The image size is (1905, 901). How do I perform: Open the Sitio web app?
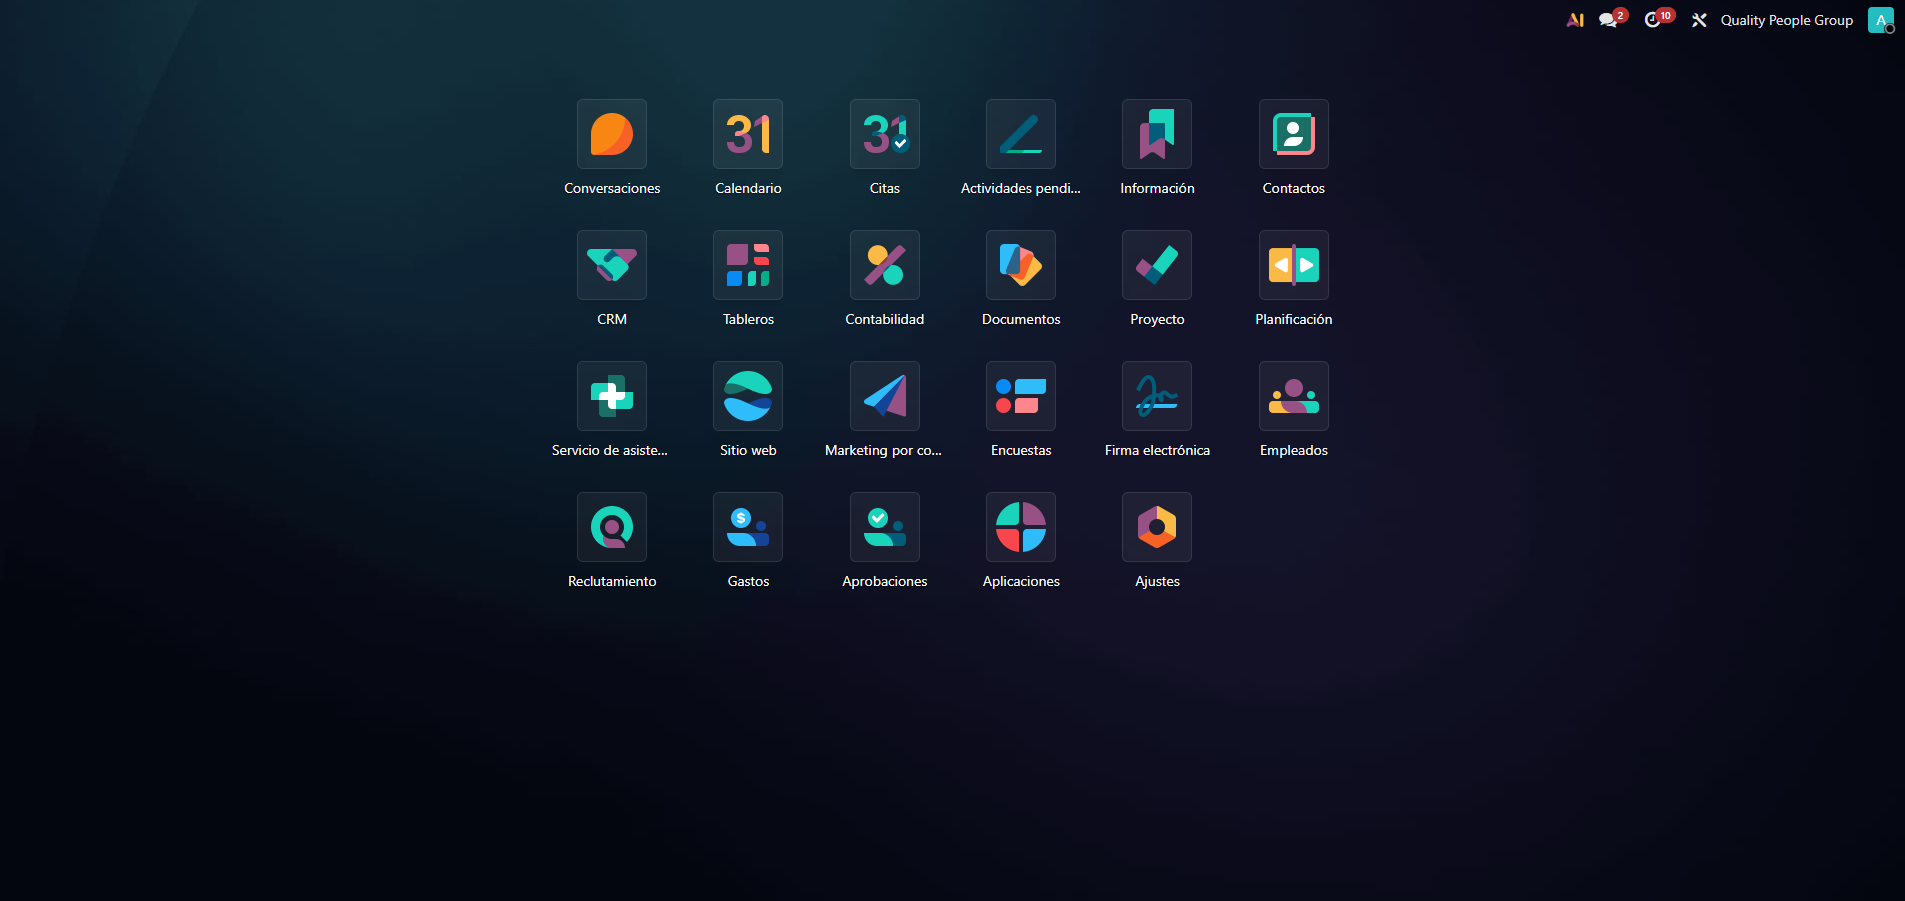748,397
